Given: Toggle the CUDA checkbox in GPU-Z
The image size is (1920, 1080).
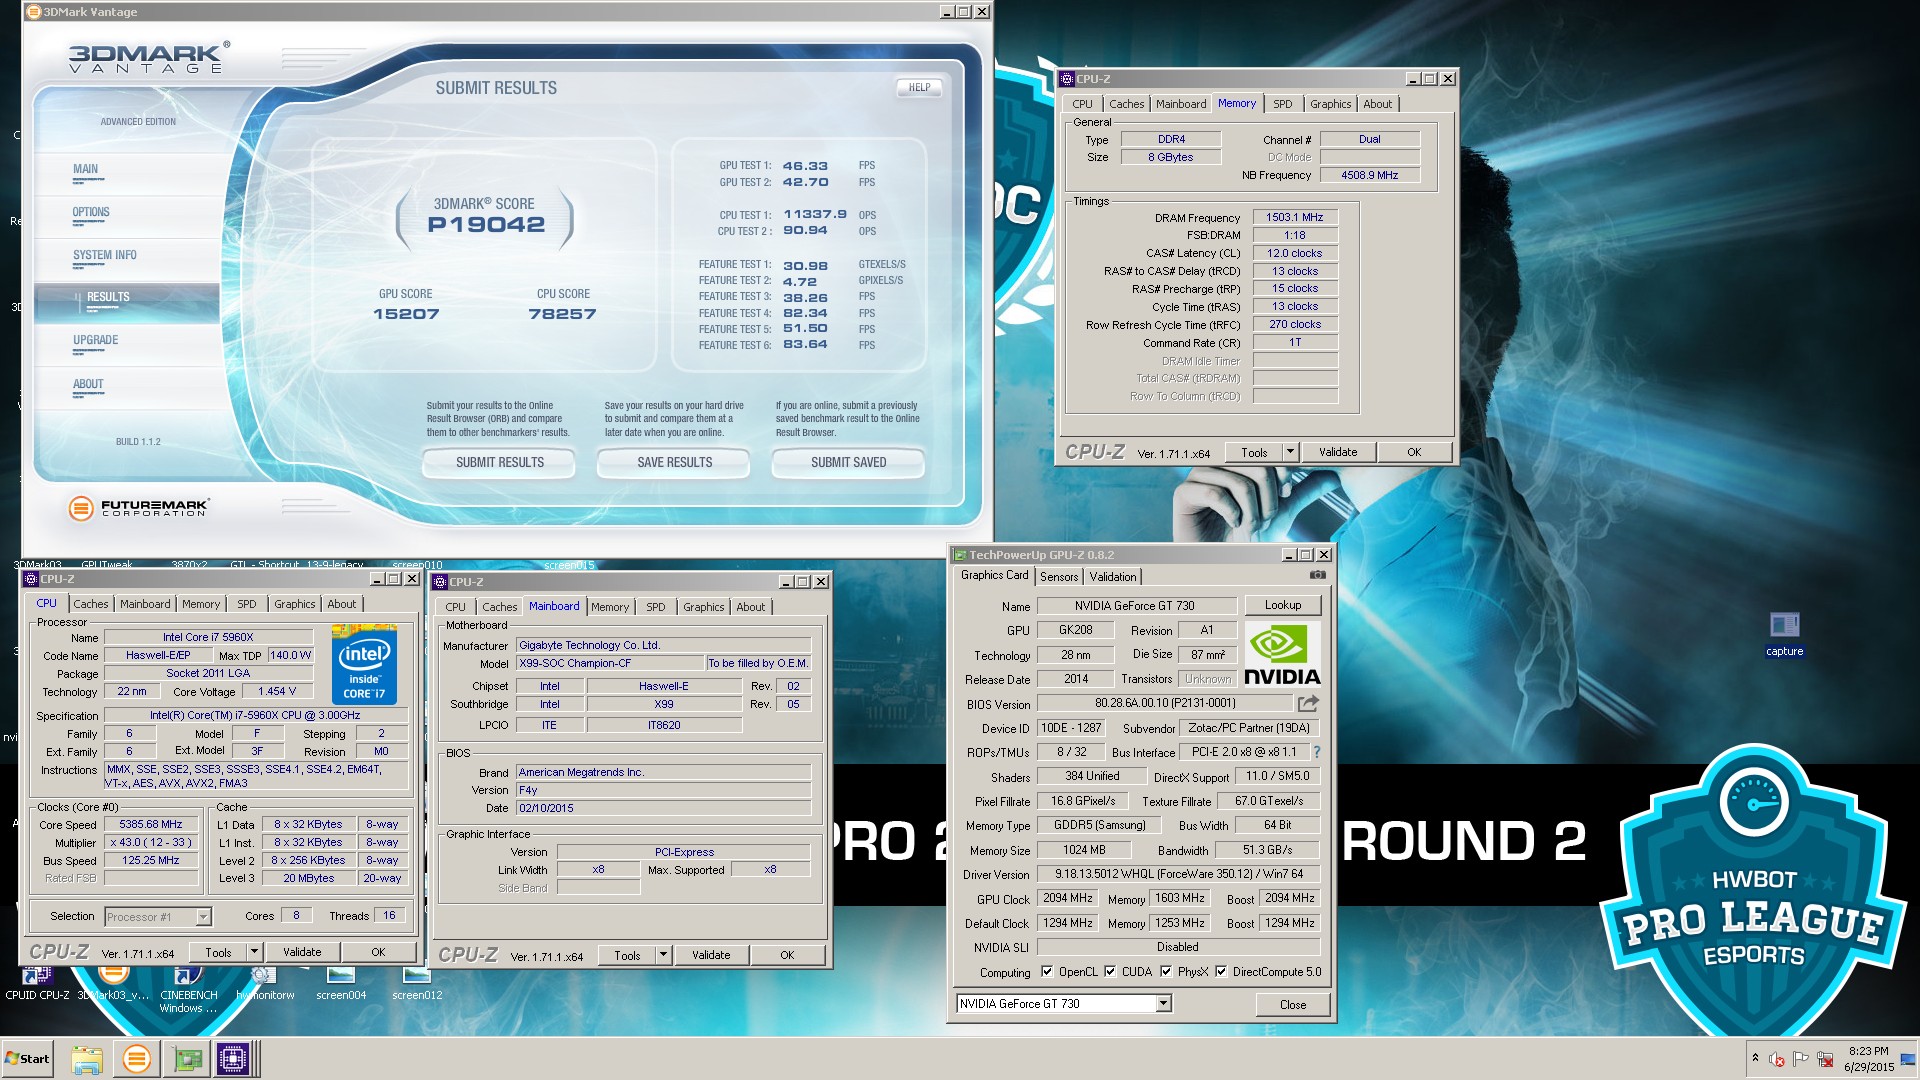Looking at the screenshot, I should tap(1110, 971).
